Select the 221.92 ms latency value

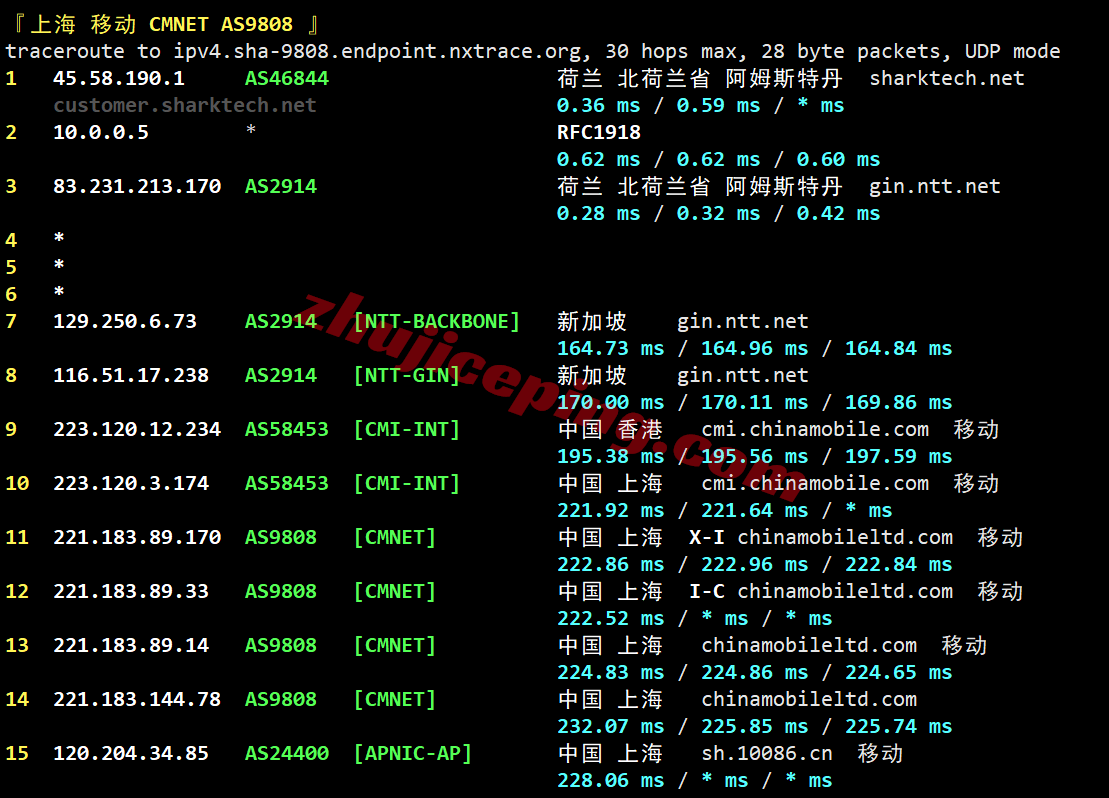click(610, 511)
